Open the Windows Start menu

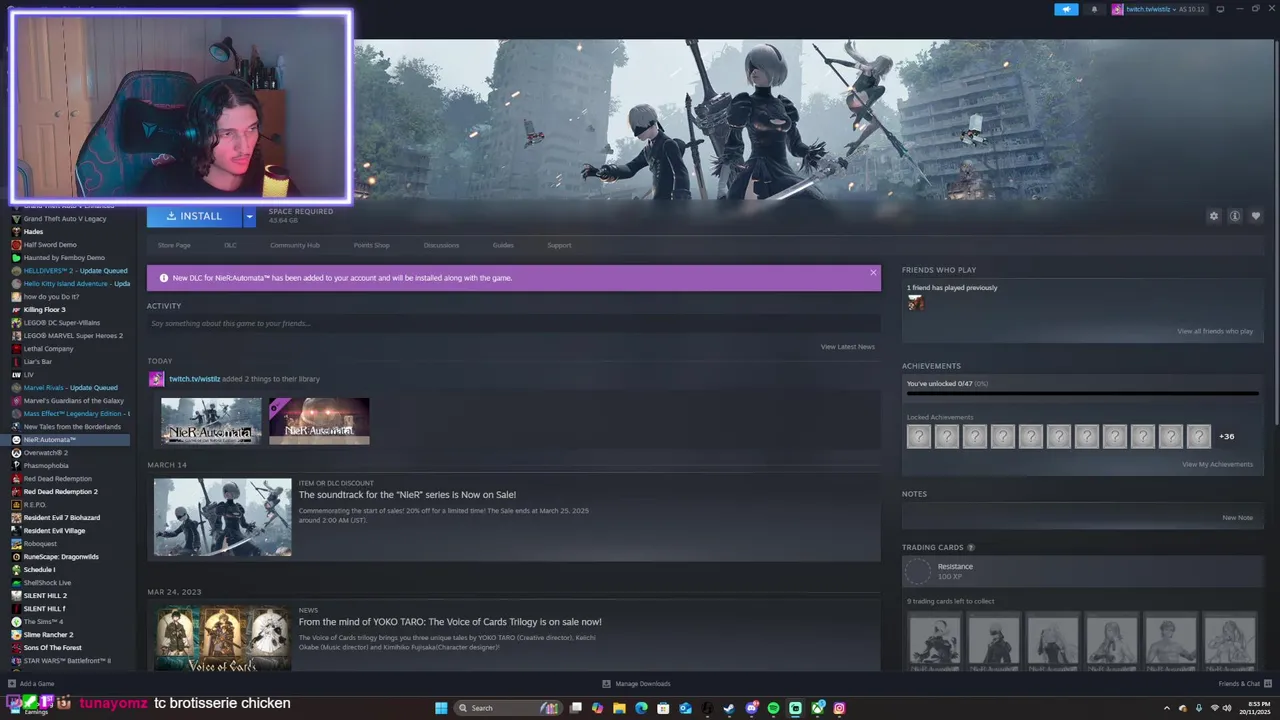(x=441, y=708)
